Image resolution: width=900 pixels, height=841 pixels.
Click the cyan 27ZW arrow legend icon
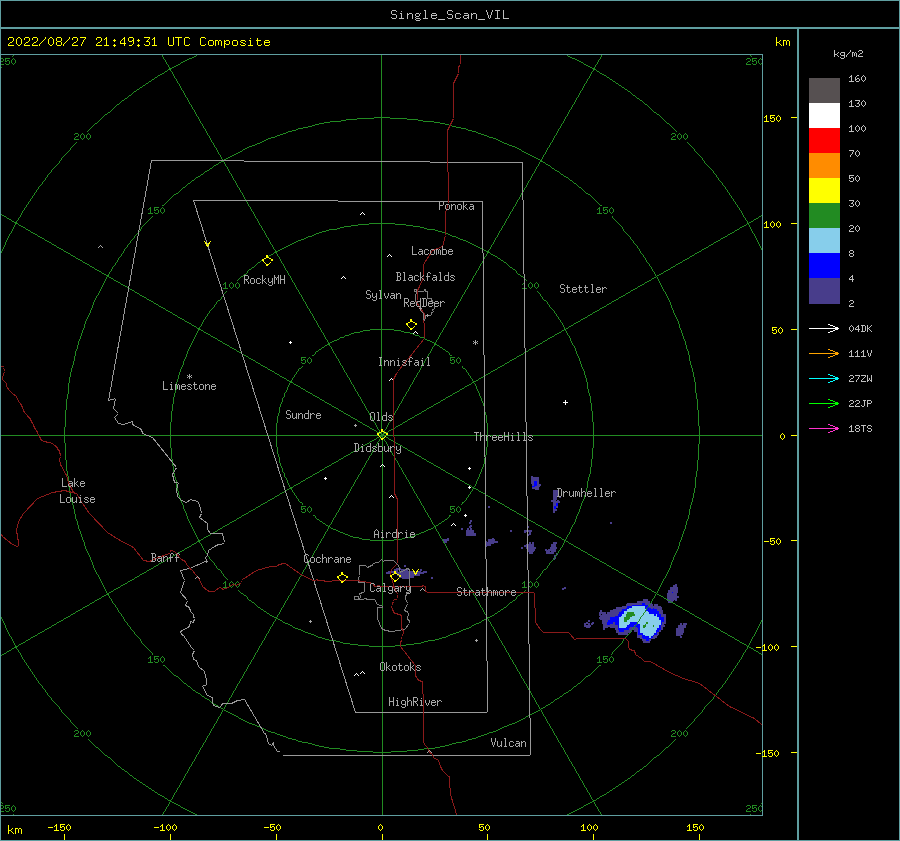click(824, 378)
